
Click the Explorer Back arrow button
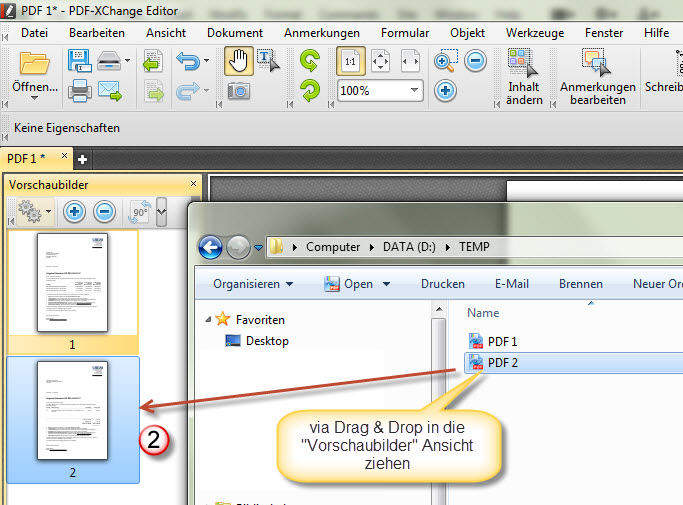(211, 247)
